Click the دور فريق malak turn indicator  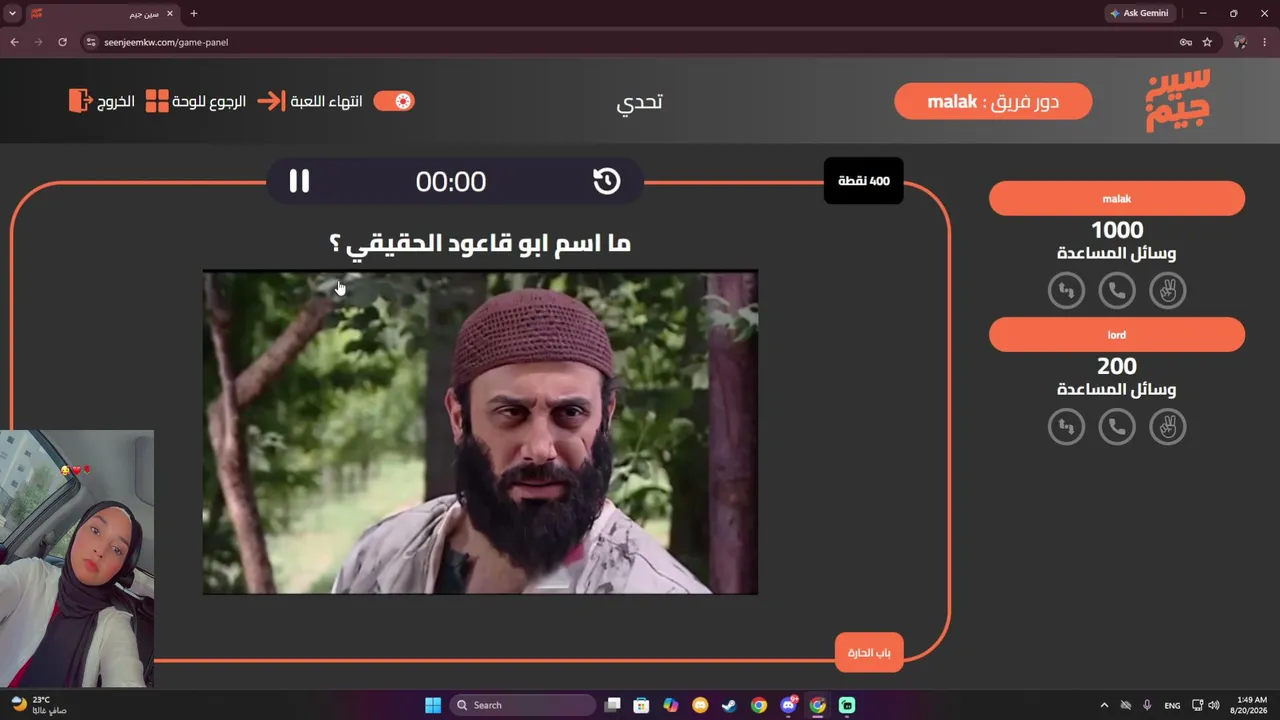click(x=993, y=101)
